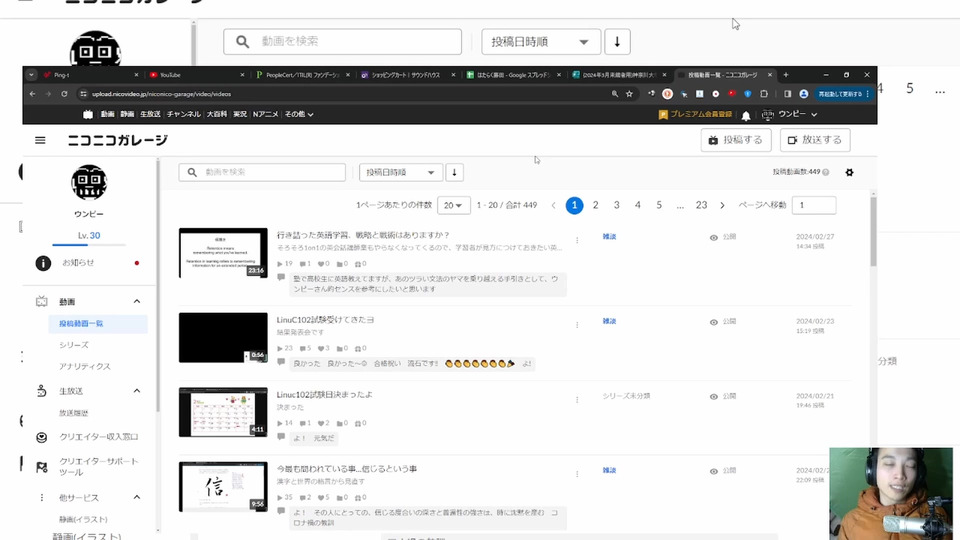Click シリーズ未分類 on Linuc102試験日決まったよ row
960x540 pixels.
click(626, 396)
